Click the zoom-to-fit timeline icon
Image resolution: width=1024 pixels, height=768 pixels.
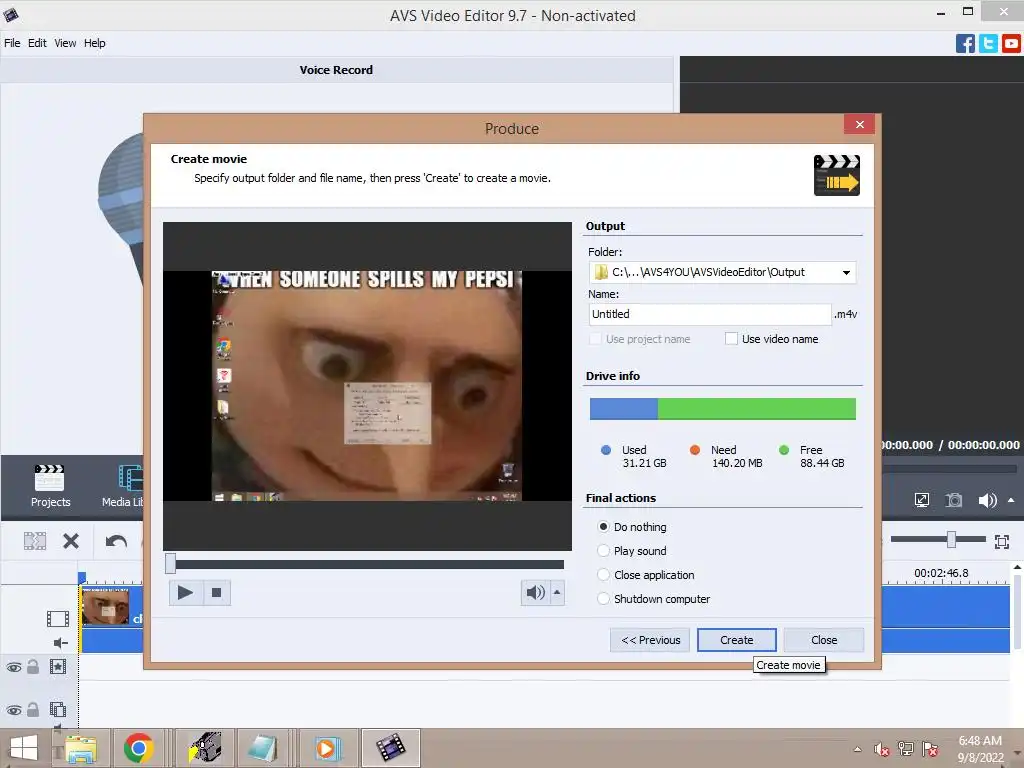[1002, 541]
